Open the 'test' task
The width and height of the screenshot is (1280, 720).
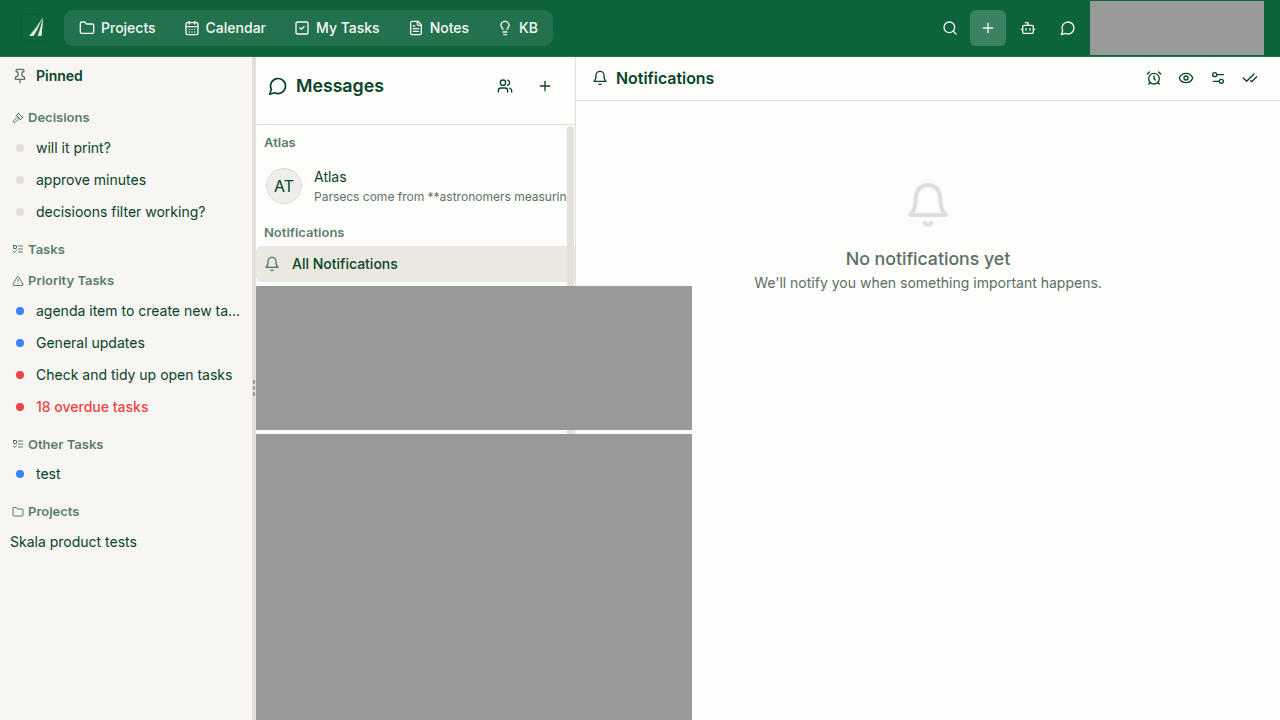(48, 474)
